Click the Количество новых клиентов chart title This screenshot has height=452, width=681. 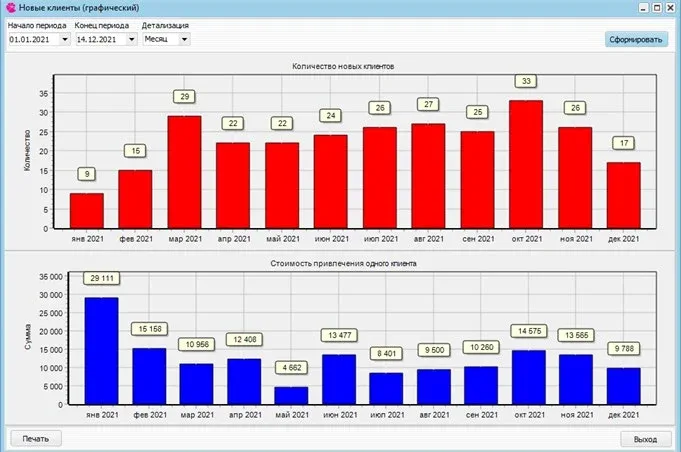(343, 66)
